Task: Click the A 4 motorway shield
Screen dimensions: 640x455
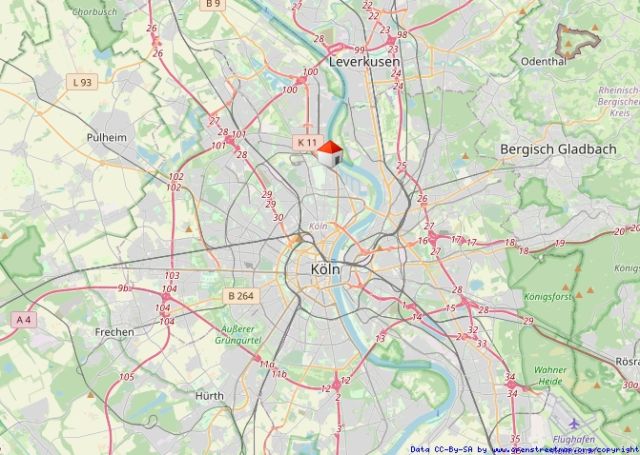Action: (x=24, y=320)
